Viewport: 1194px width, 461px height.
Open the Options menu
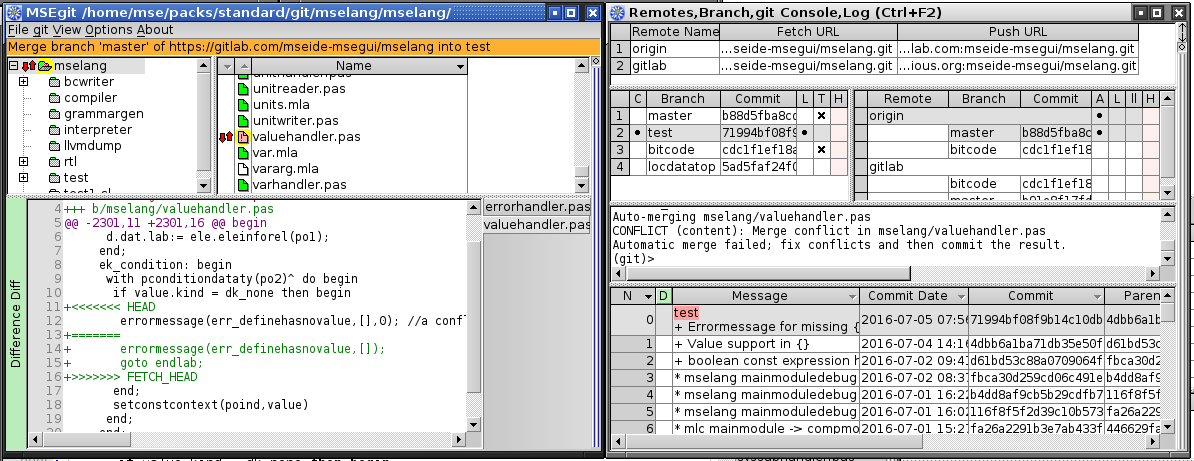pos(108,30)
